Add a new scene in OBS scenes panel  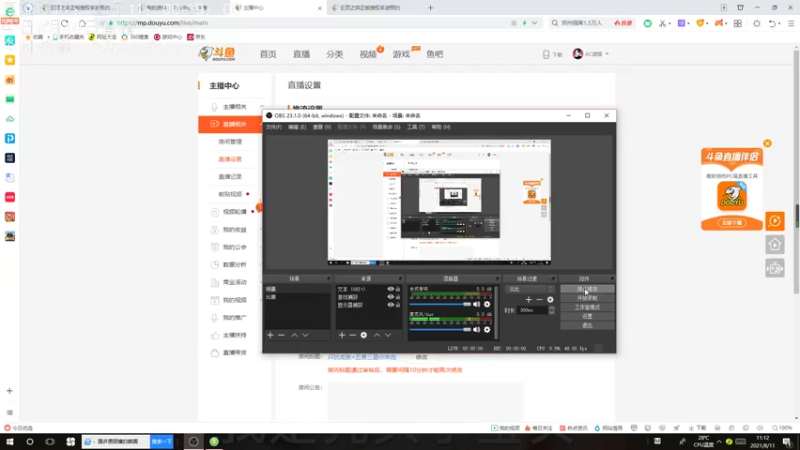click(x=270, y=335)
